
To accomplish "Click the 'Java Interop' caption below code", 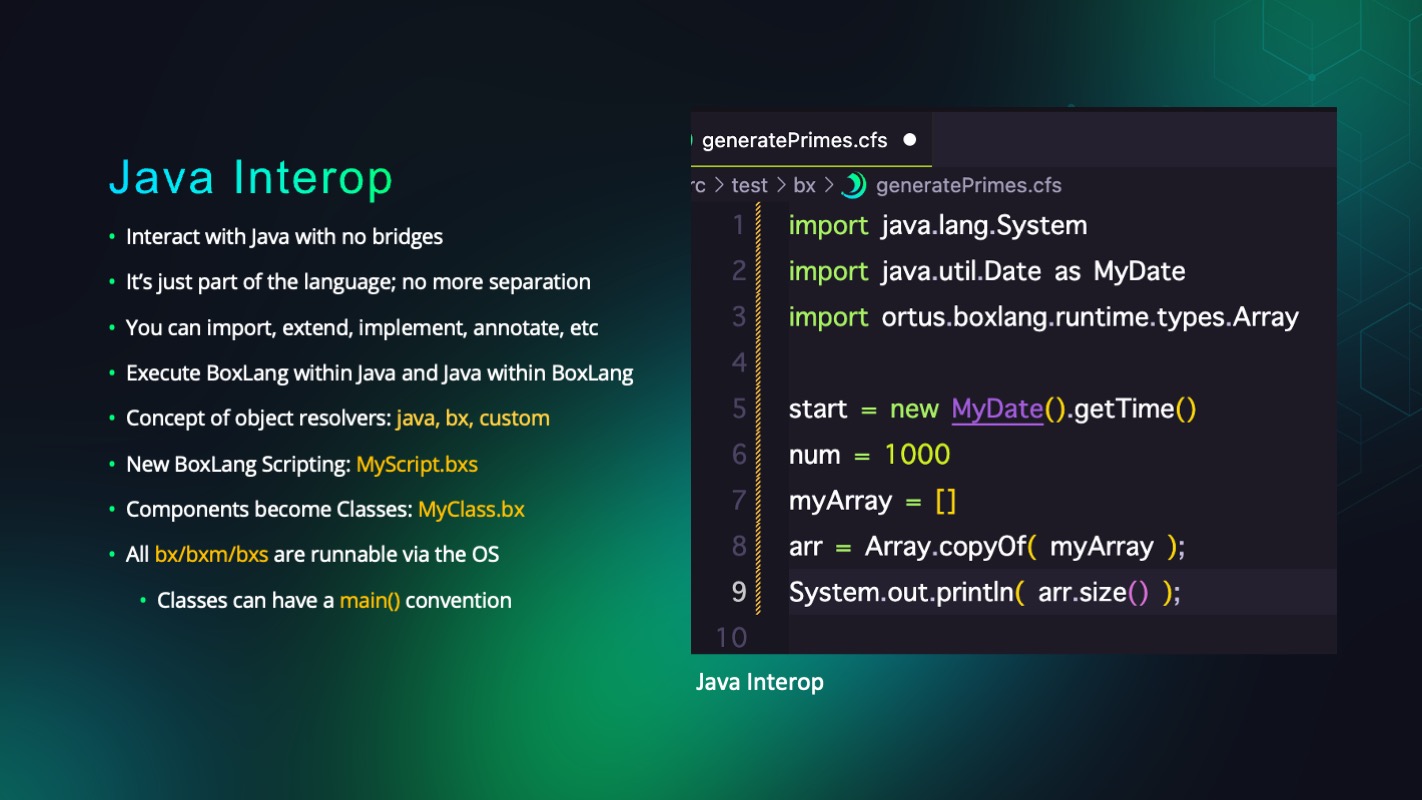I will point(760,682).
